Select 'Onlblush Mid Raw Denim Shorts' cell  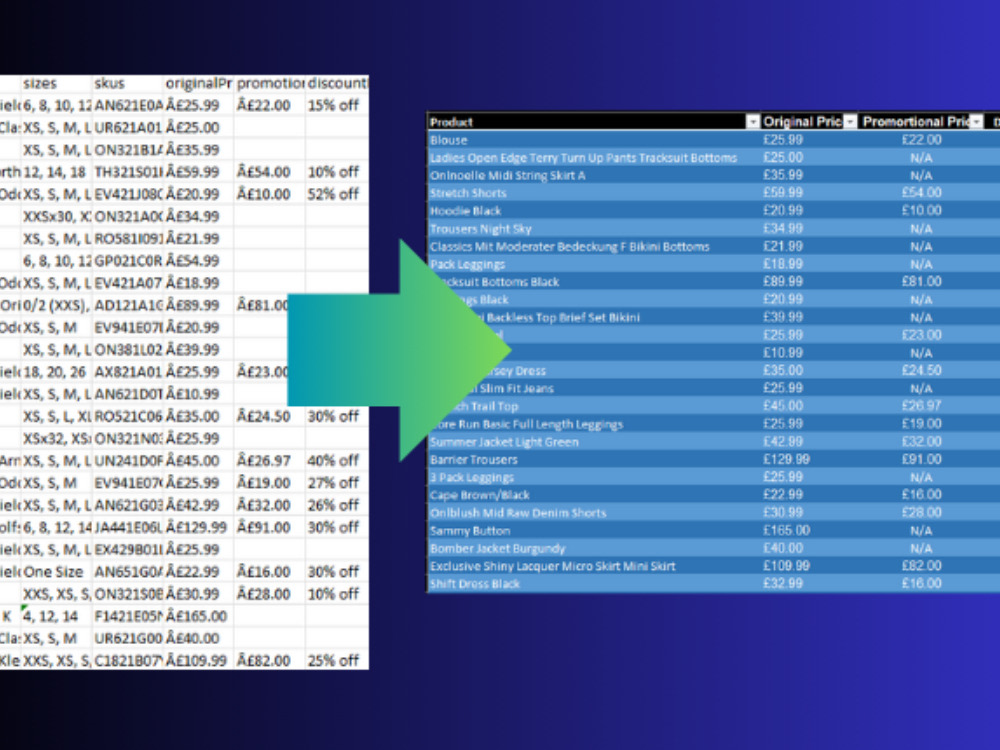594,513
